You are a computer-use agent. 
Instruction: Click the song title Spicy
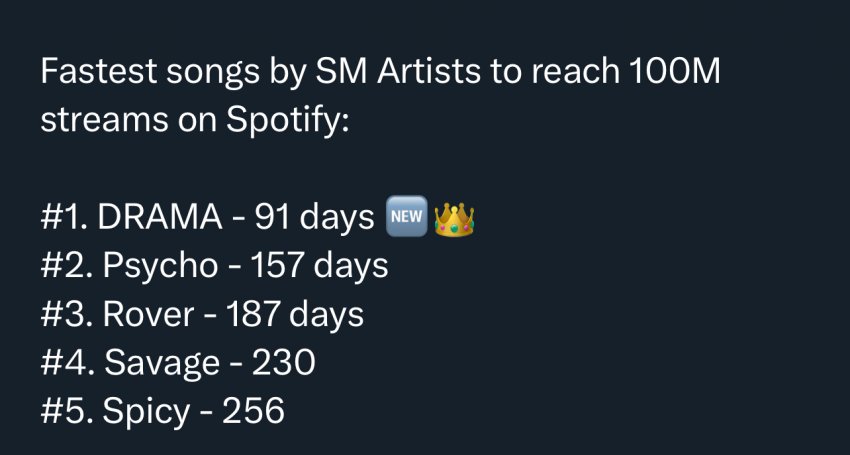point(146,413)
